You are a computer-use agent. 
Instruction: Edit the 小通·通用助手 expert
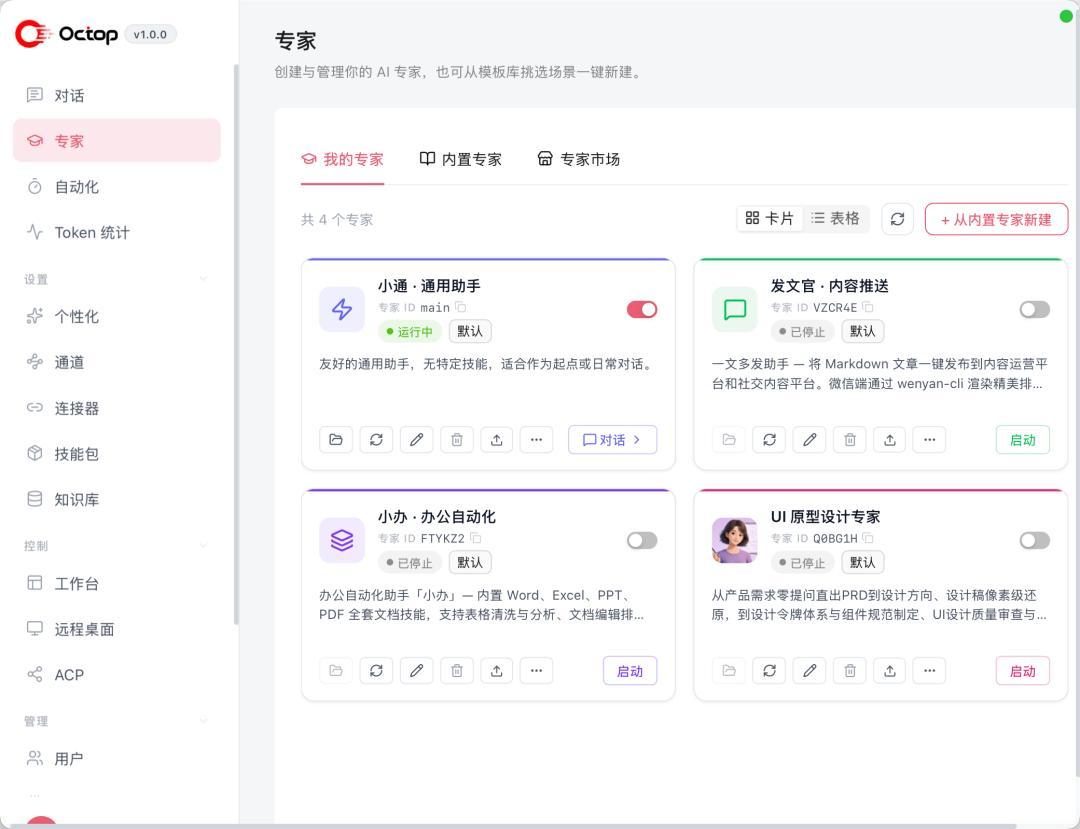(x=416, y=439)
